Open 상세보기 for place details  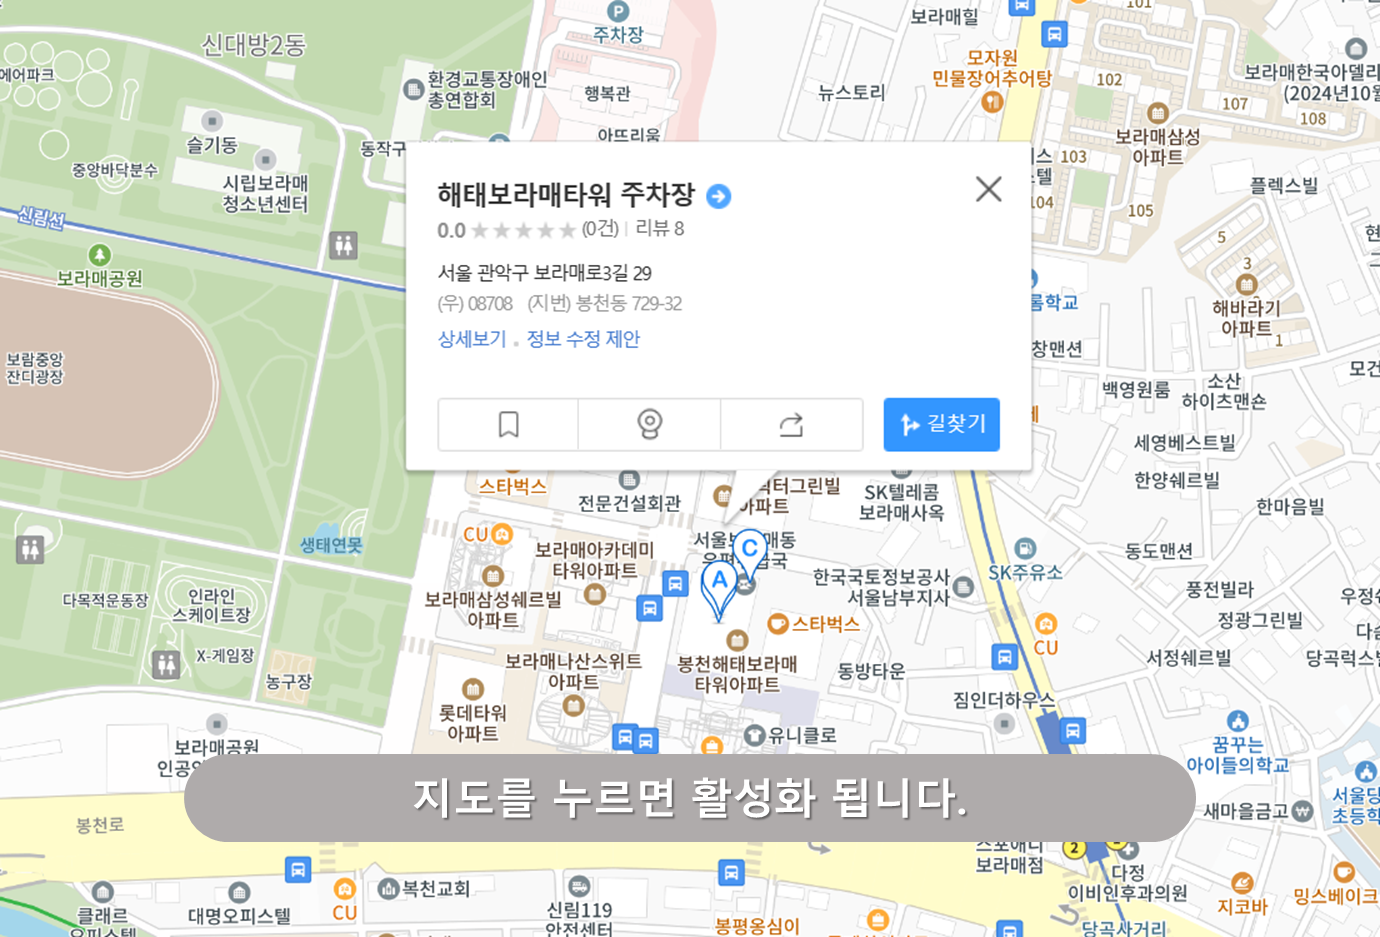coord(471,339)
